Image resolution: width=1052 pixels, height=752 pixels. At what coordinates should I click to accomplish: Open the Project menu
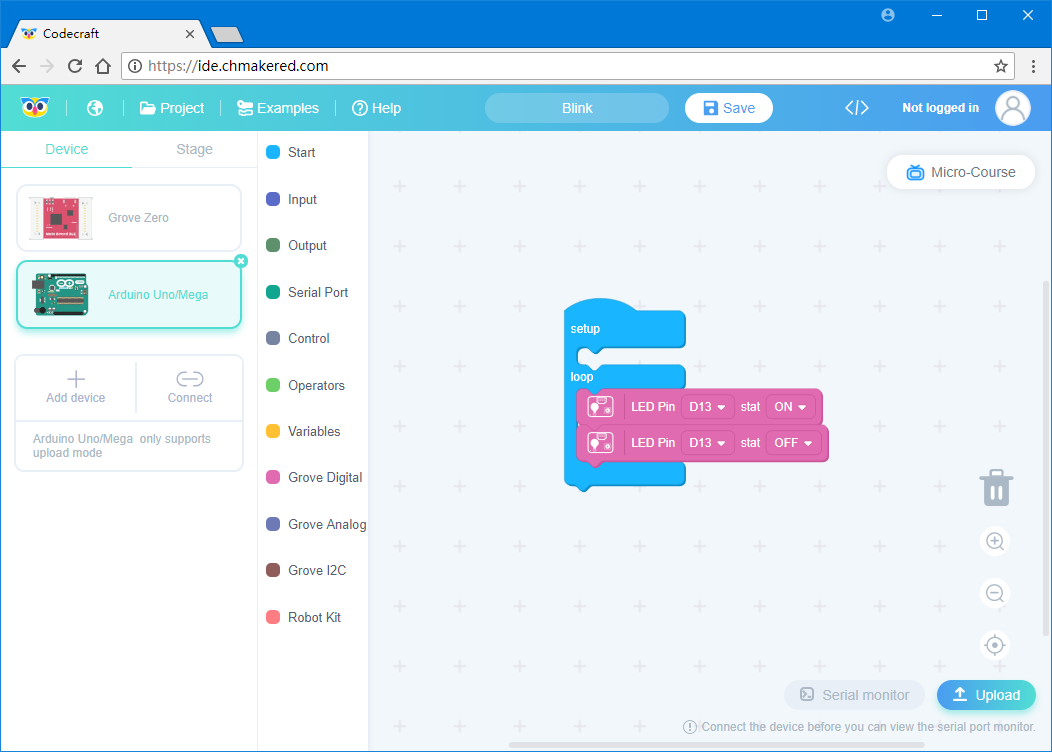(x=172, y=108)
